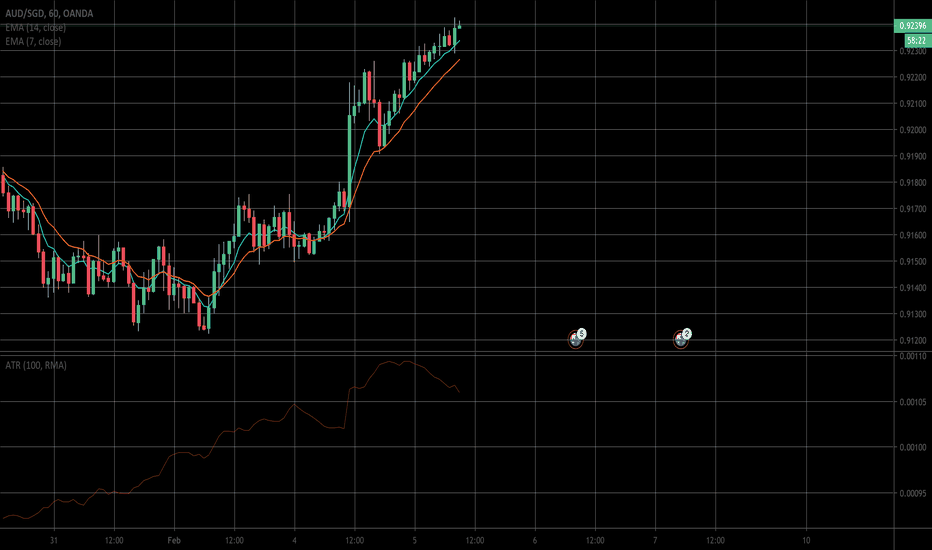Click the 0.91600 price axis label
Screen dimensions: 932x550
pyautogui.click(x=912, y=235)
